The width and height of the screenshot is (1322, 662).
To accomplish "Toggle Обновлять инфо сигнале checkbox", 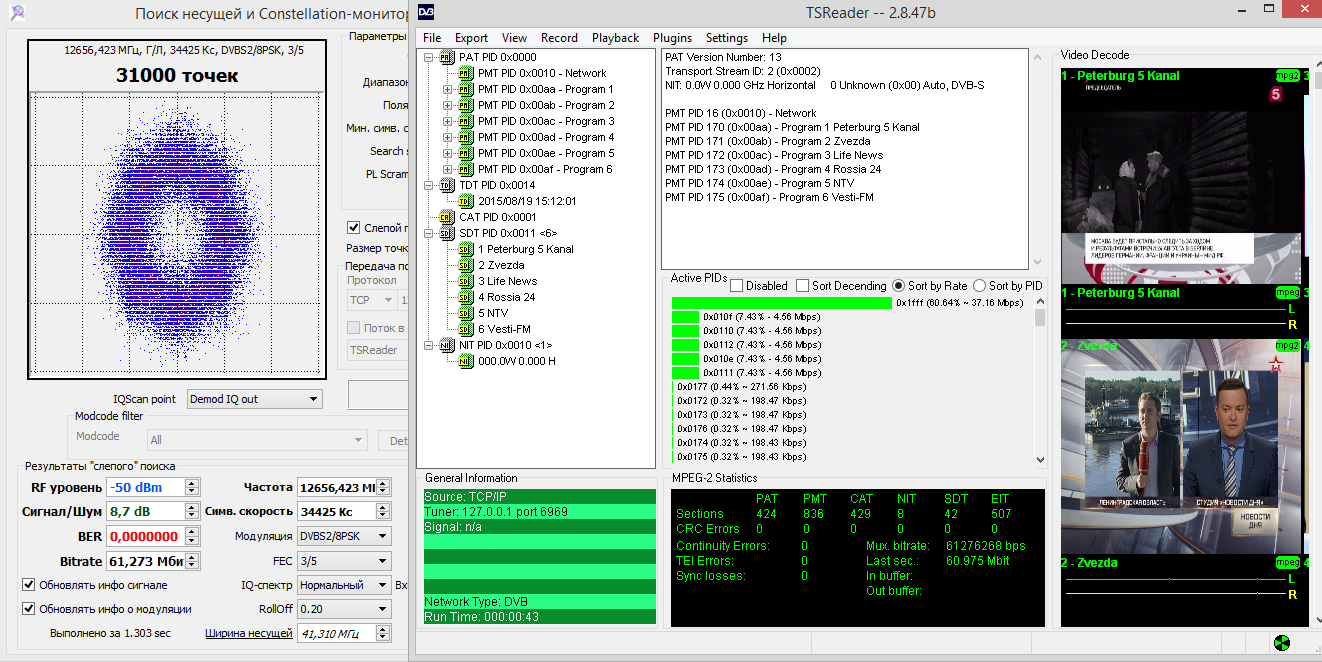I will [x=28, y=585].
